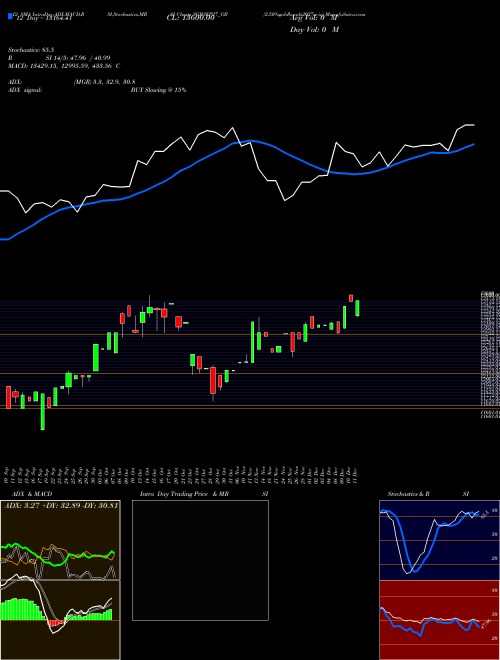Click the Avg Vol reading
The height and width of the screenshot is (660, 500).
pos(314,18)
